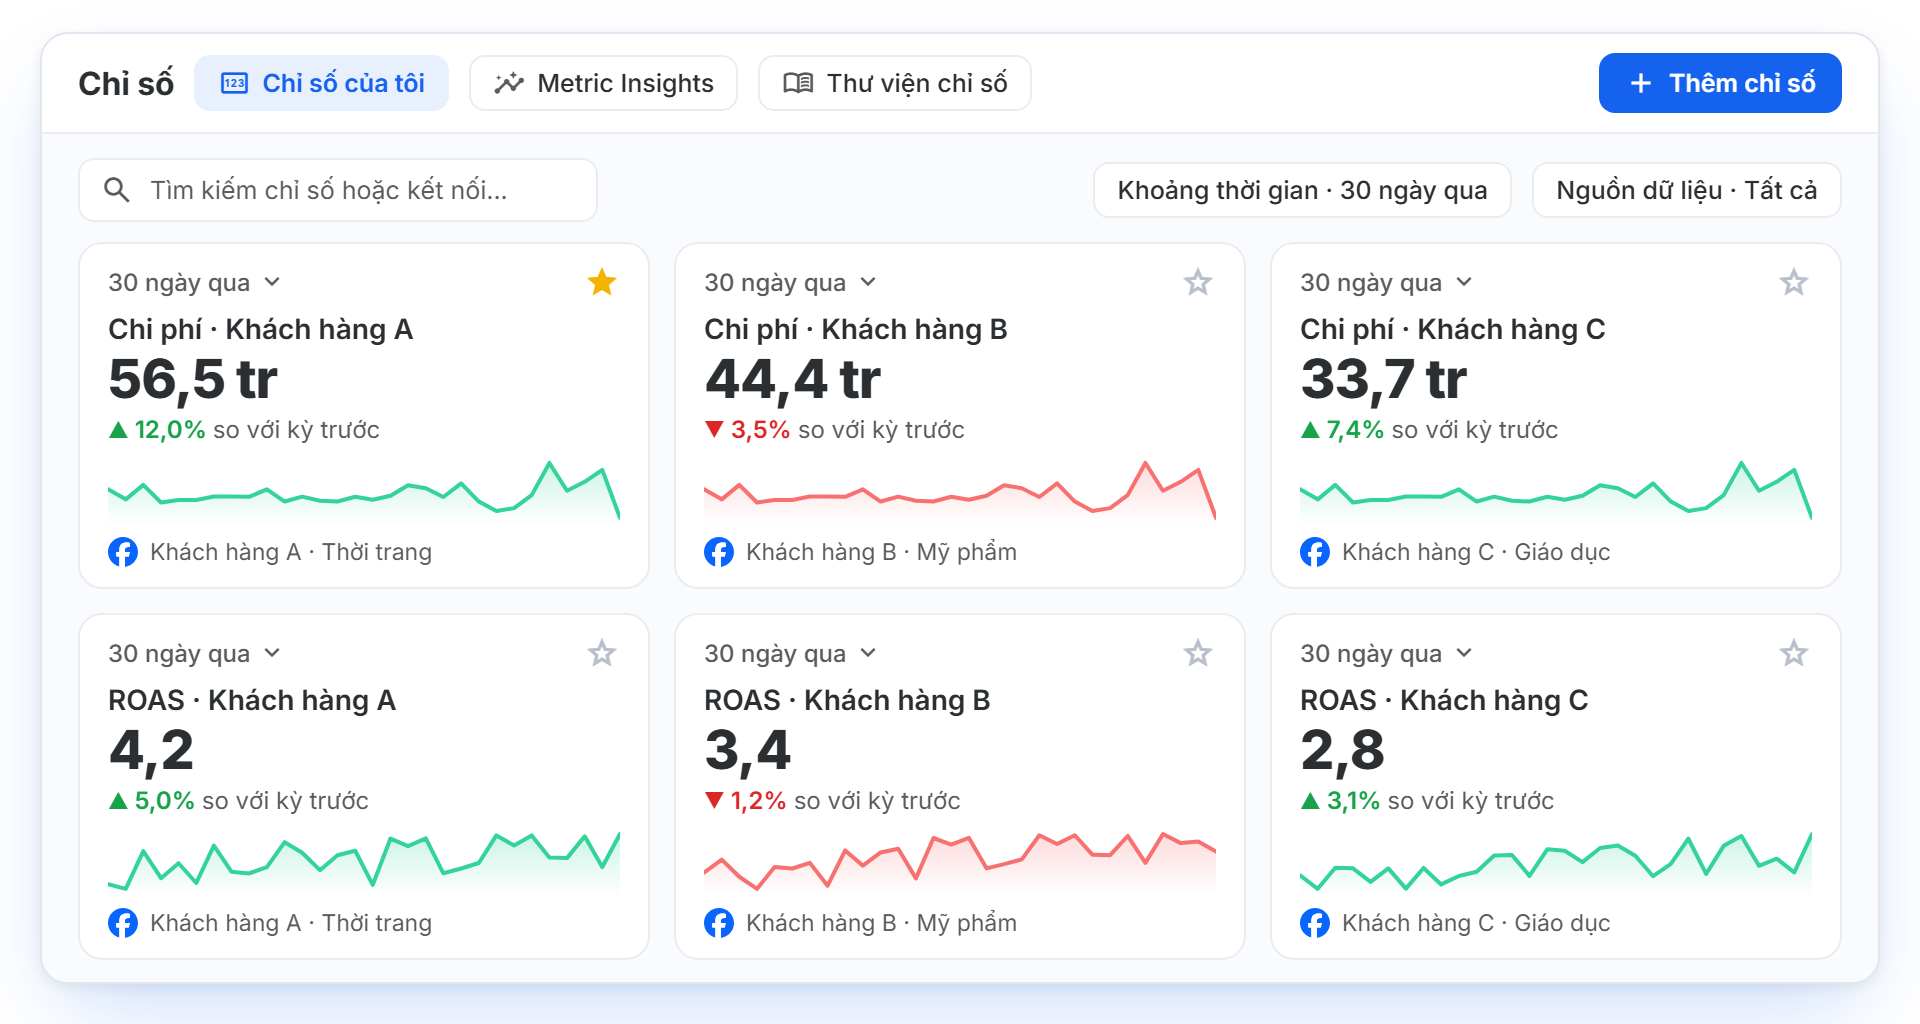Expand period chevron on ROAS Khách hàng B
This screenshot has height=1024, width=1920.
click(x=868, y=653)
